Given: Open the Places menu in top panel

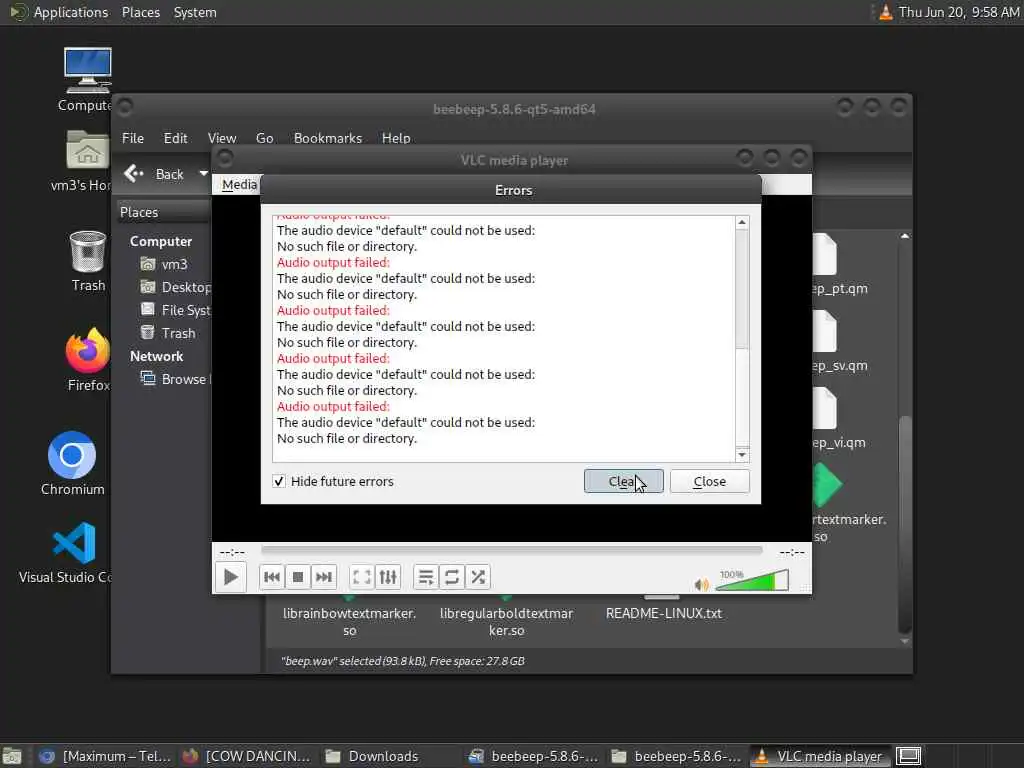Looking at the screenshot, I should [140, 12].
